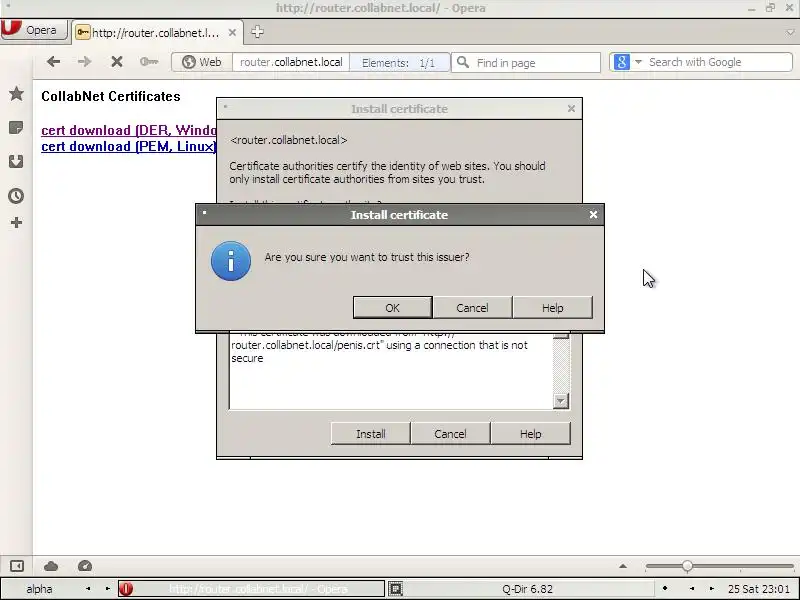Open Help in the confirmation dialog
The image size is (800, 600).
tap(553, 308)
